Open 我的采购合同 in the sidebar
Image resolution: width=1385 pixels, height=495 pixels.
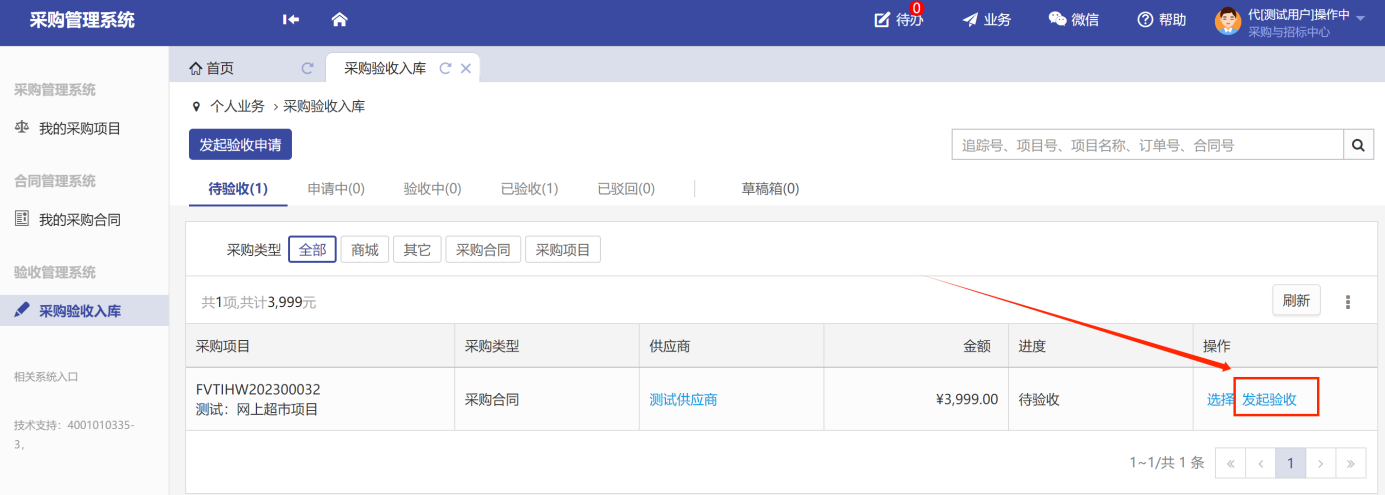(80, 220)
